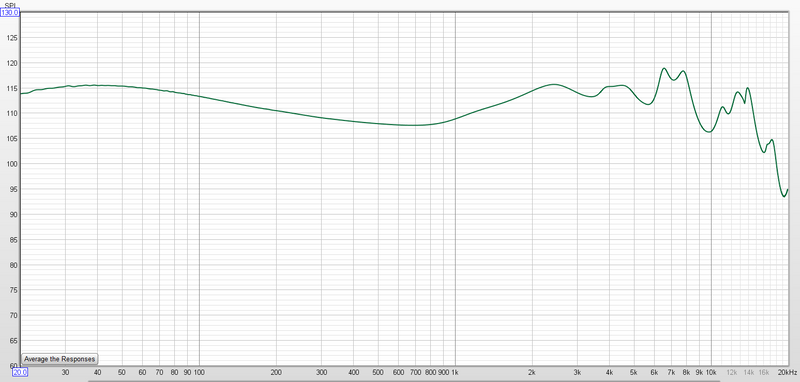This screenshot has height=382, width=800.
Task: Click the 2k frequency axis label
Action: click(533, 372)
